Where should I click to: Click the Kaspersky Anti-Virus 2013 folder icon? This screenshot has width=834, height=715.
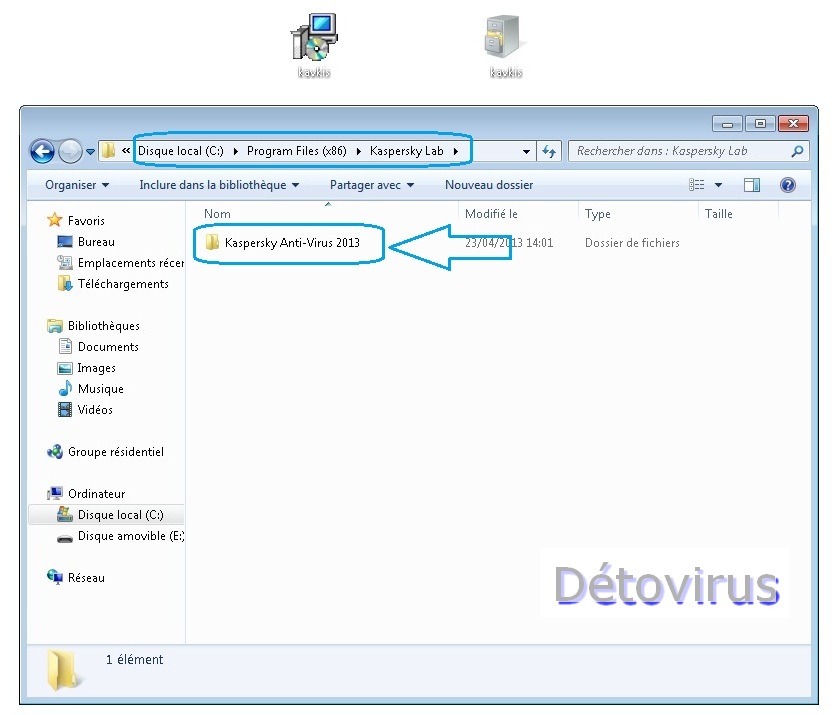[x=212, y=243]
